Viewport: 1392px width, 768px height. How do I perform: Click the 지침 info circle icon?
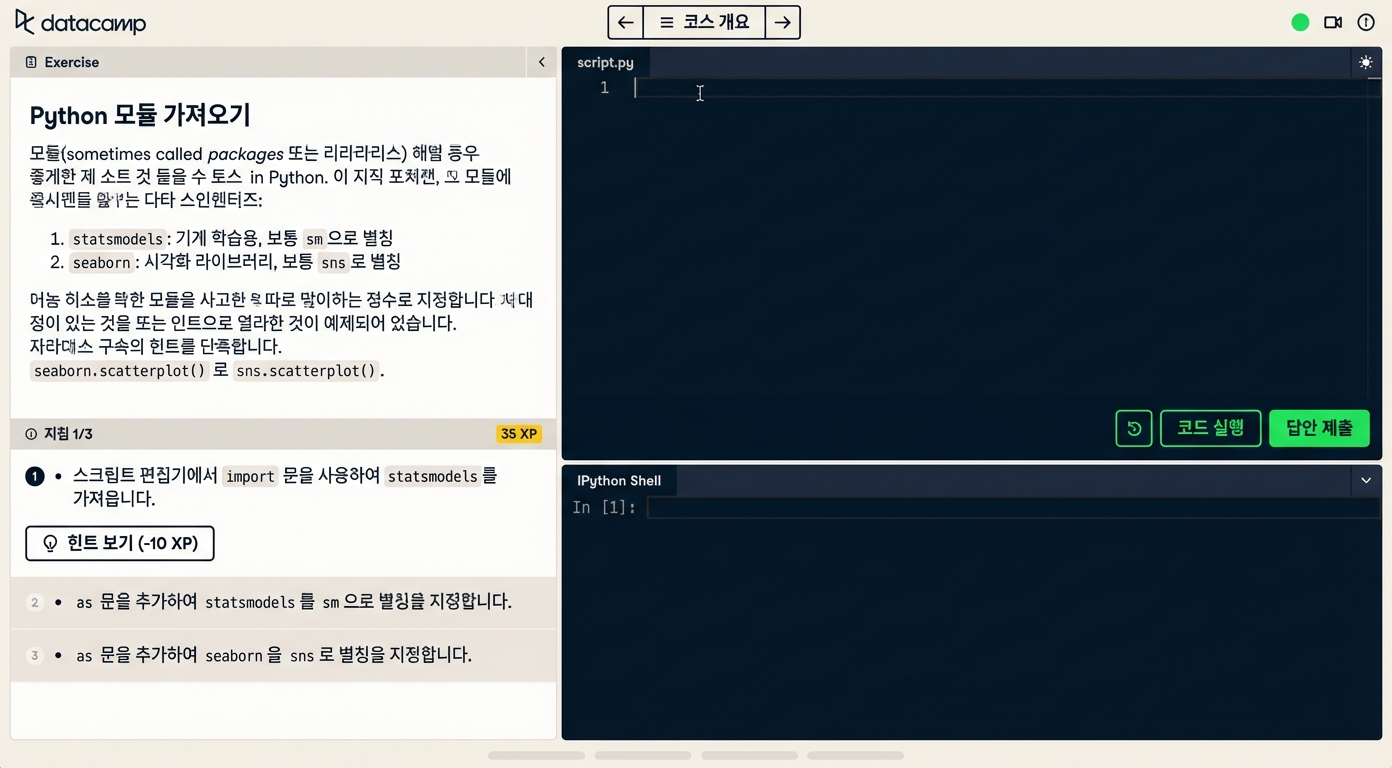31,434
